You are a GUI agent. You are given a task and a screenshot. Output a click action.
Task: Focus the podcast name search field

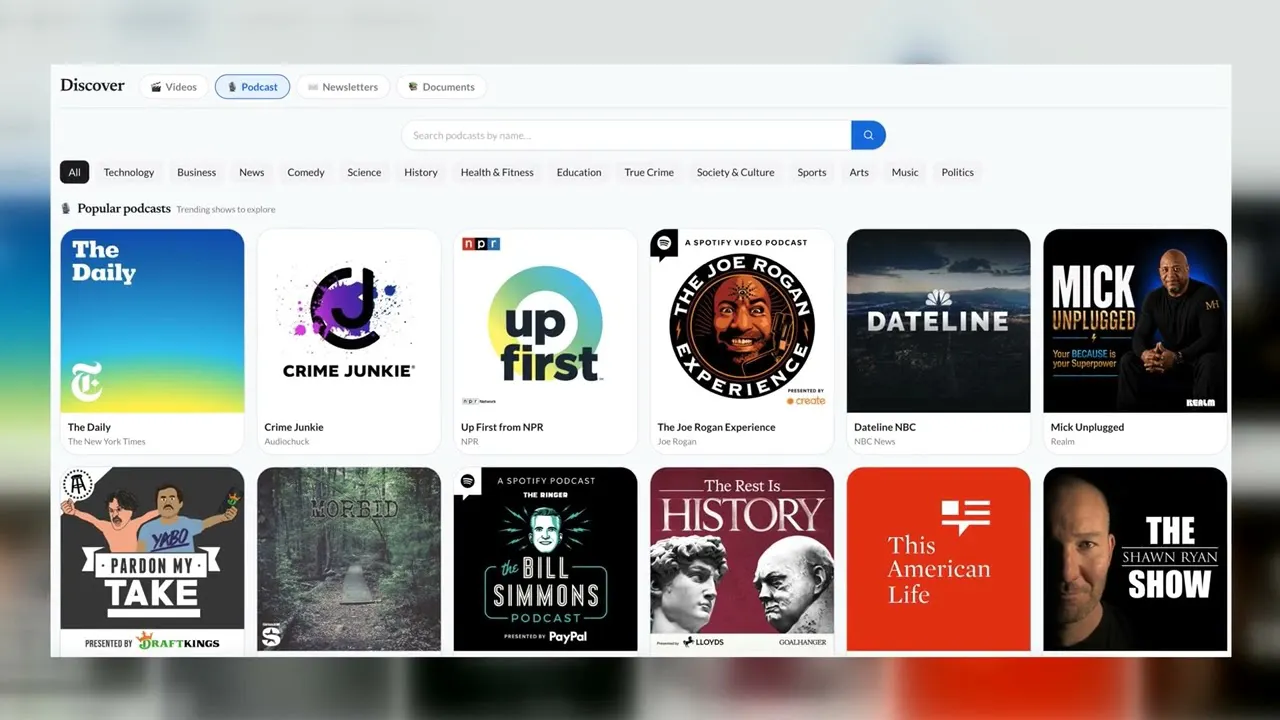[x=626, y=135]
